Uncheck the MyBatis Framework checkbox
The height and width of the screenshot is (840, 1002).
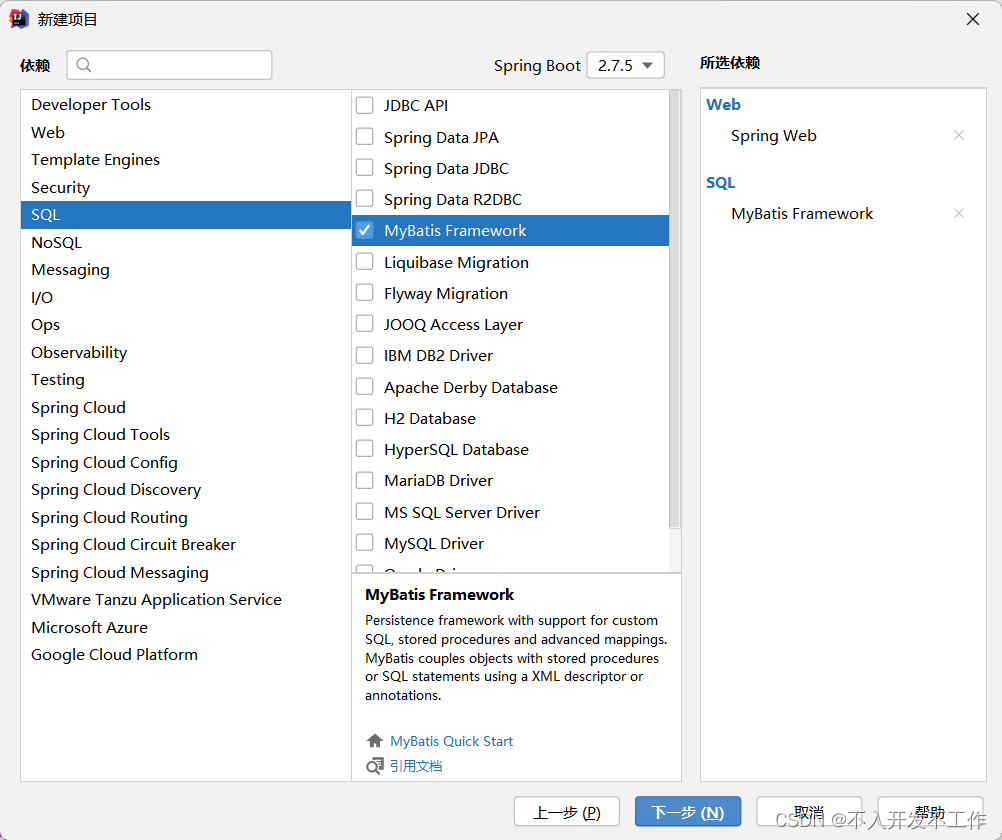[364, 230]
